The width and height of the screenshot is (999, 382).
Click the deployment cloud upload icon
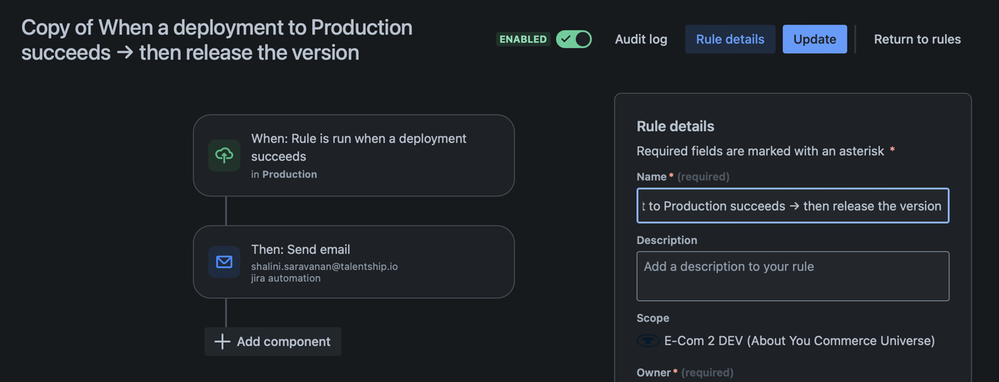pos(224,155)
